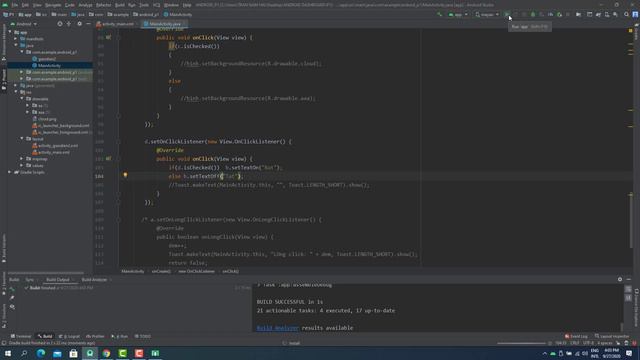Click the SDK Manager icon in toolbar
Screen dimensions: 640x360
click(x=616, y=14)
